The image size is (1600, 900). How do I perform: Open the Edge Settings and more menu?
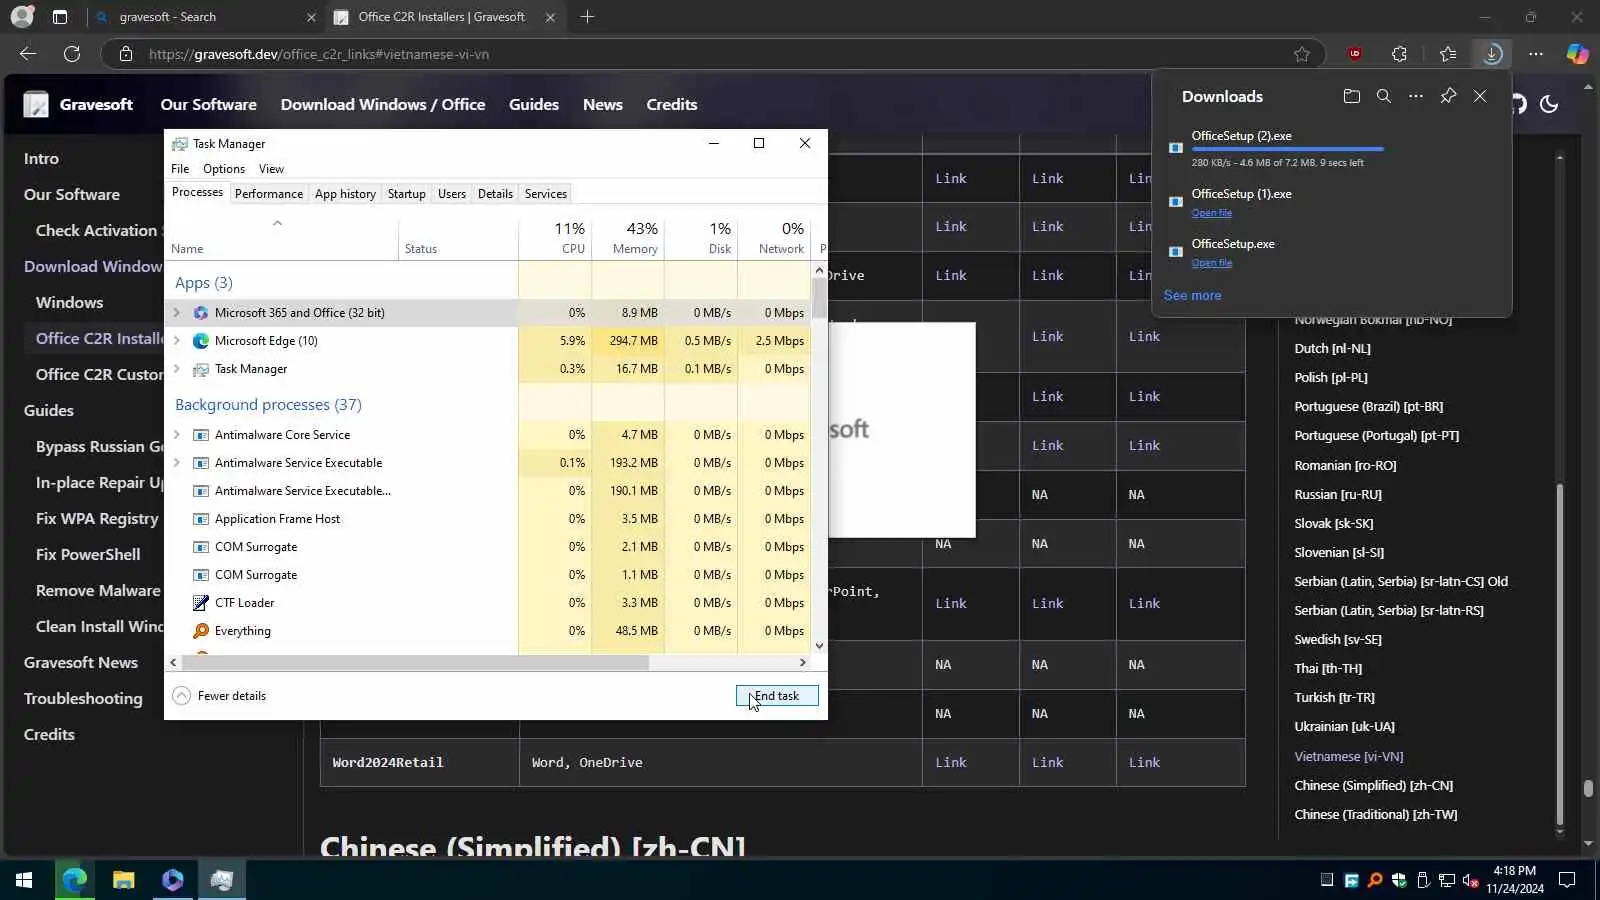[1536, 54]
